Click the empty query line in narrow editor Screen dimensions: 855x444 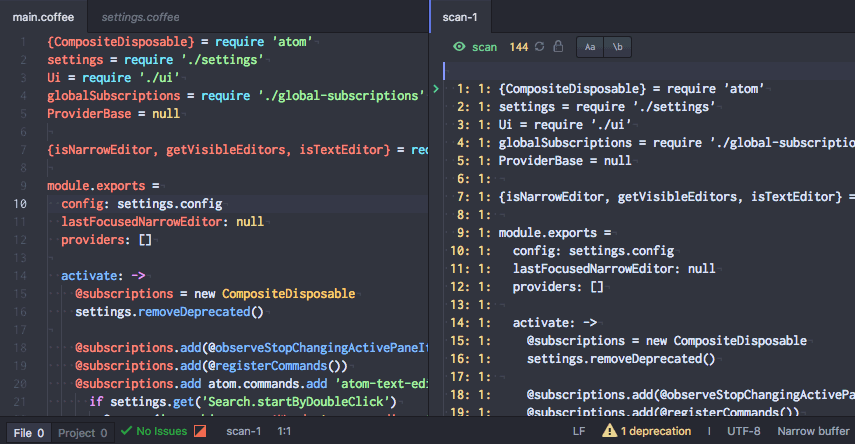click(649, 70)
